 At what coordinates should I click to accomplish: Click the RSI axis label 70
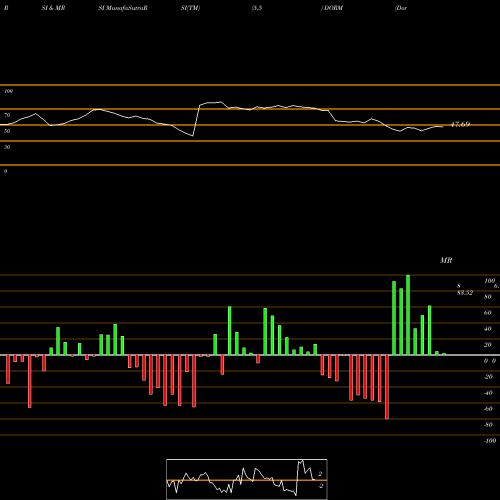coord(7,115)
